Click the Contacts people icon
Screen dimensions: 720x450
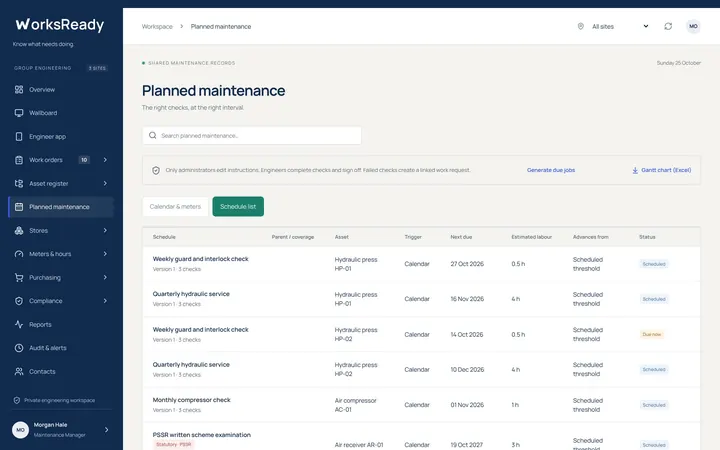point(19,371)
